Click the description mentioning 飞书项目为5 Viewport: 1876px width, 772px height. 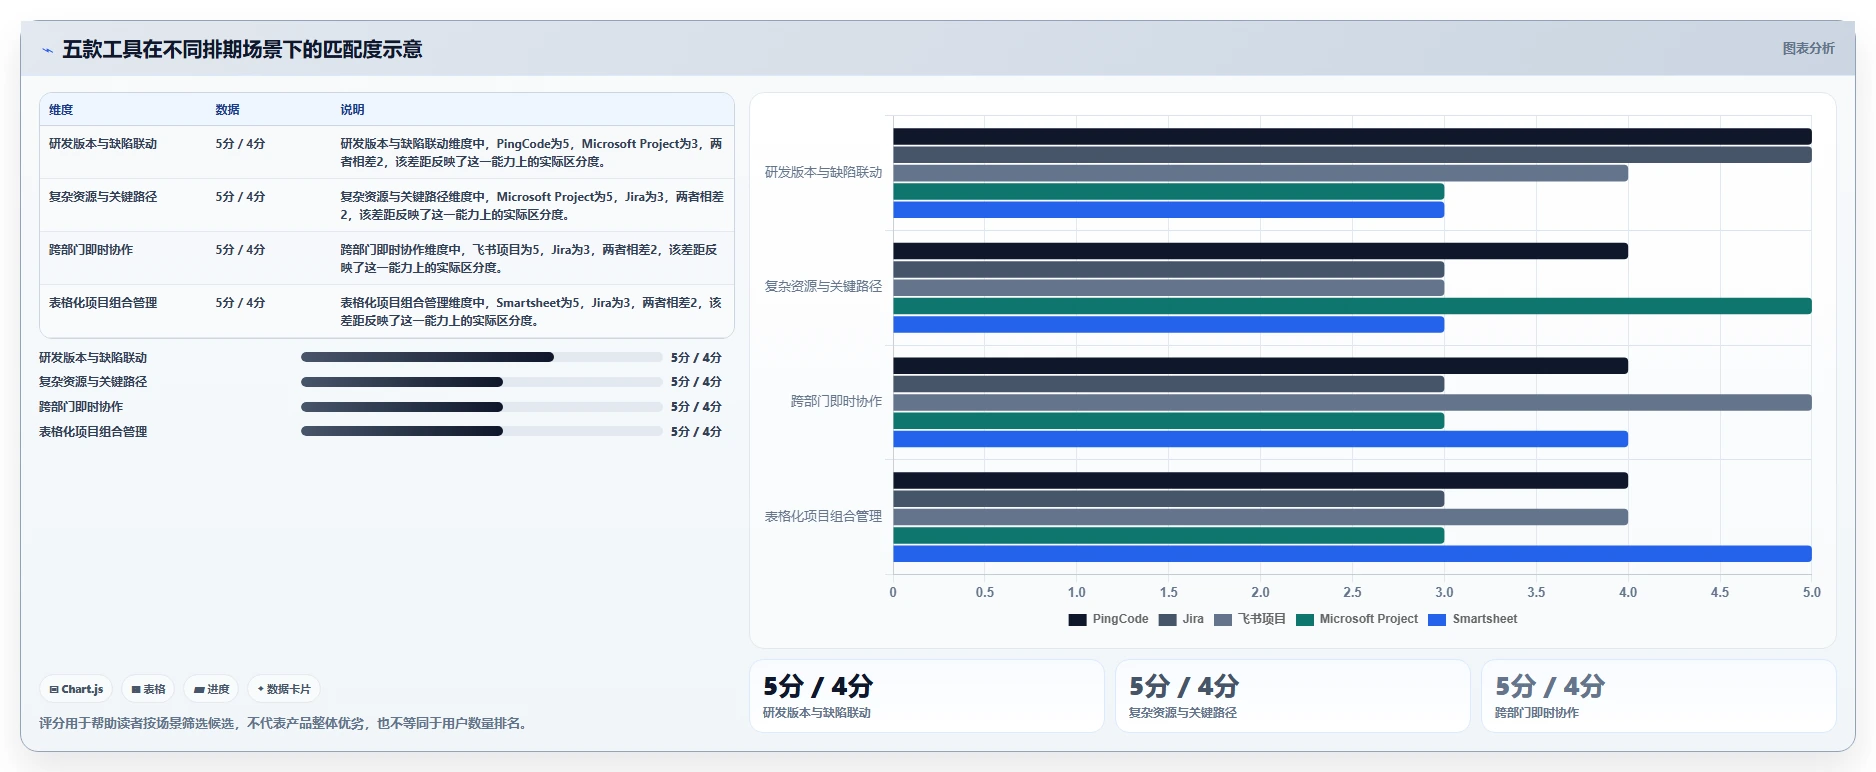pos(529,259)
